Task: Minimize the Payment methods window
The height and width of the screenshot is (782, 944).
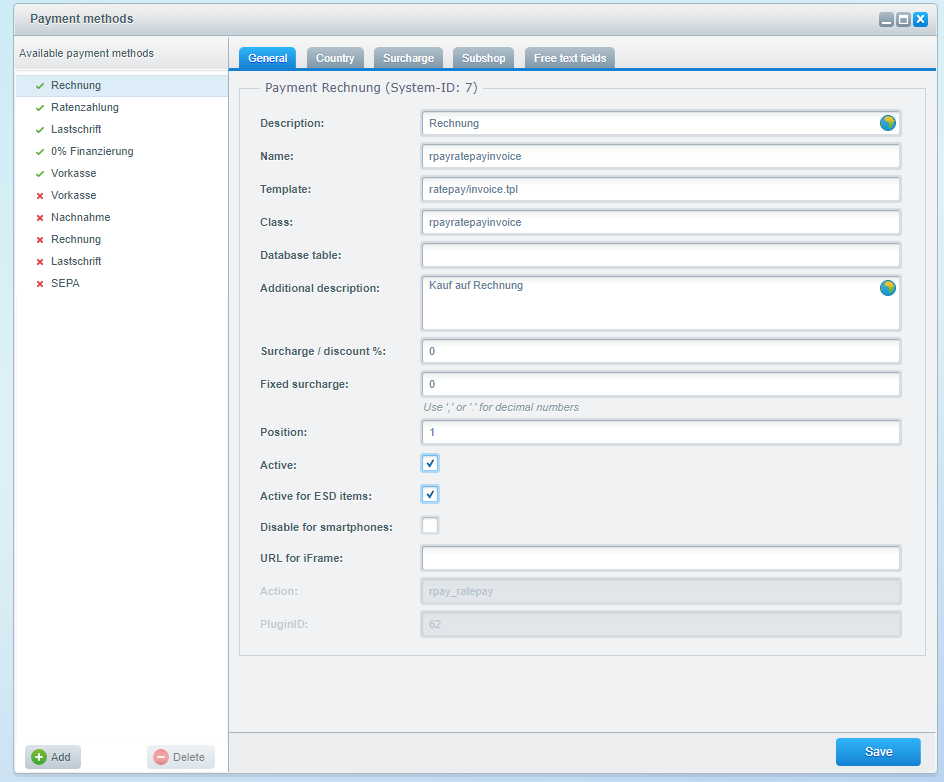Action: pyautogui.click(x=886, y=19)
